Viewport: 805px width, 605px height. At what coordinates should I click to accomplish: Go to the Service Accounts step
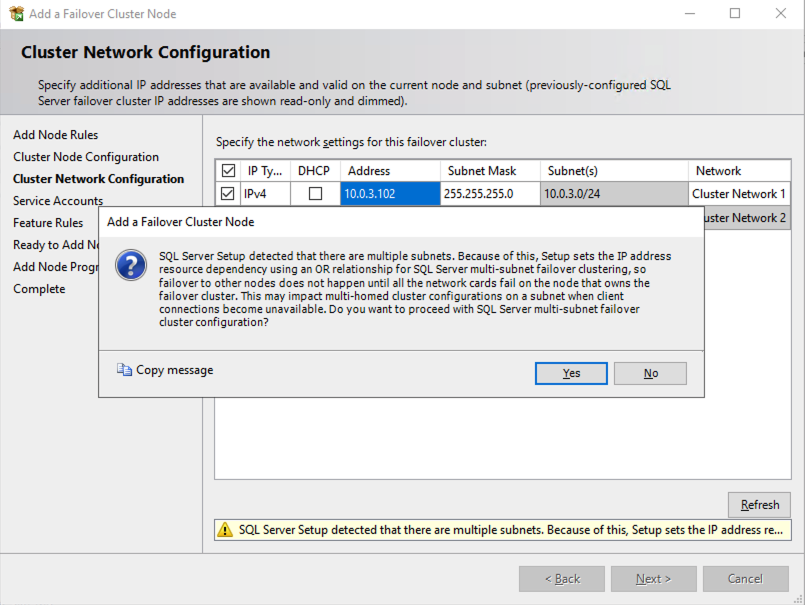point(58,201)
